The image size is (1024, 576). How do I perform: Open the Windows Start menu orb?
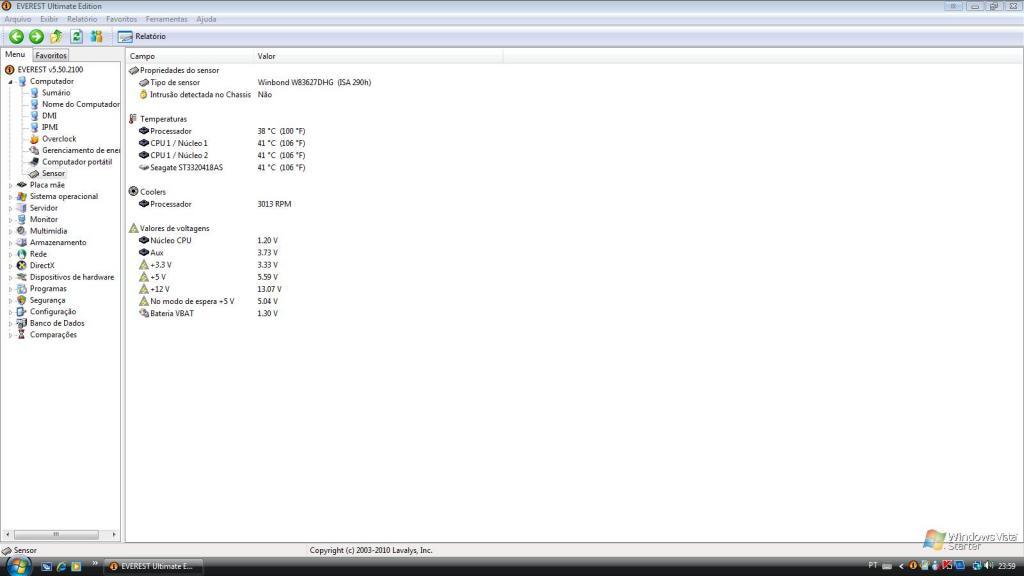18,566
